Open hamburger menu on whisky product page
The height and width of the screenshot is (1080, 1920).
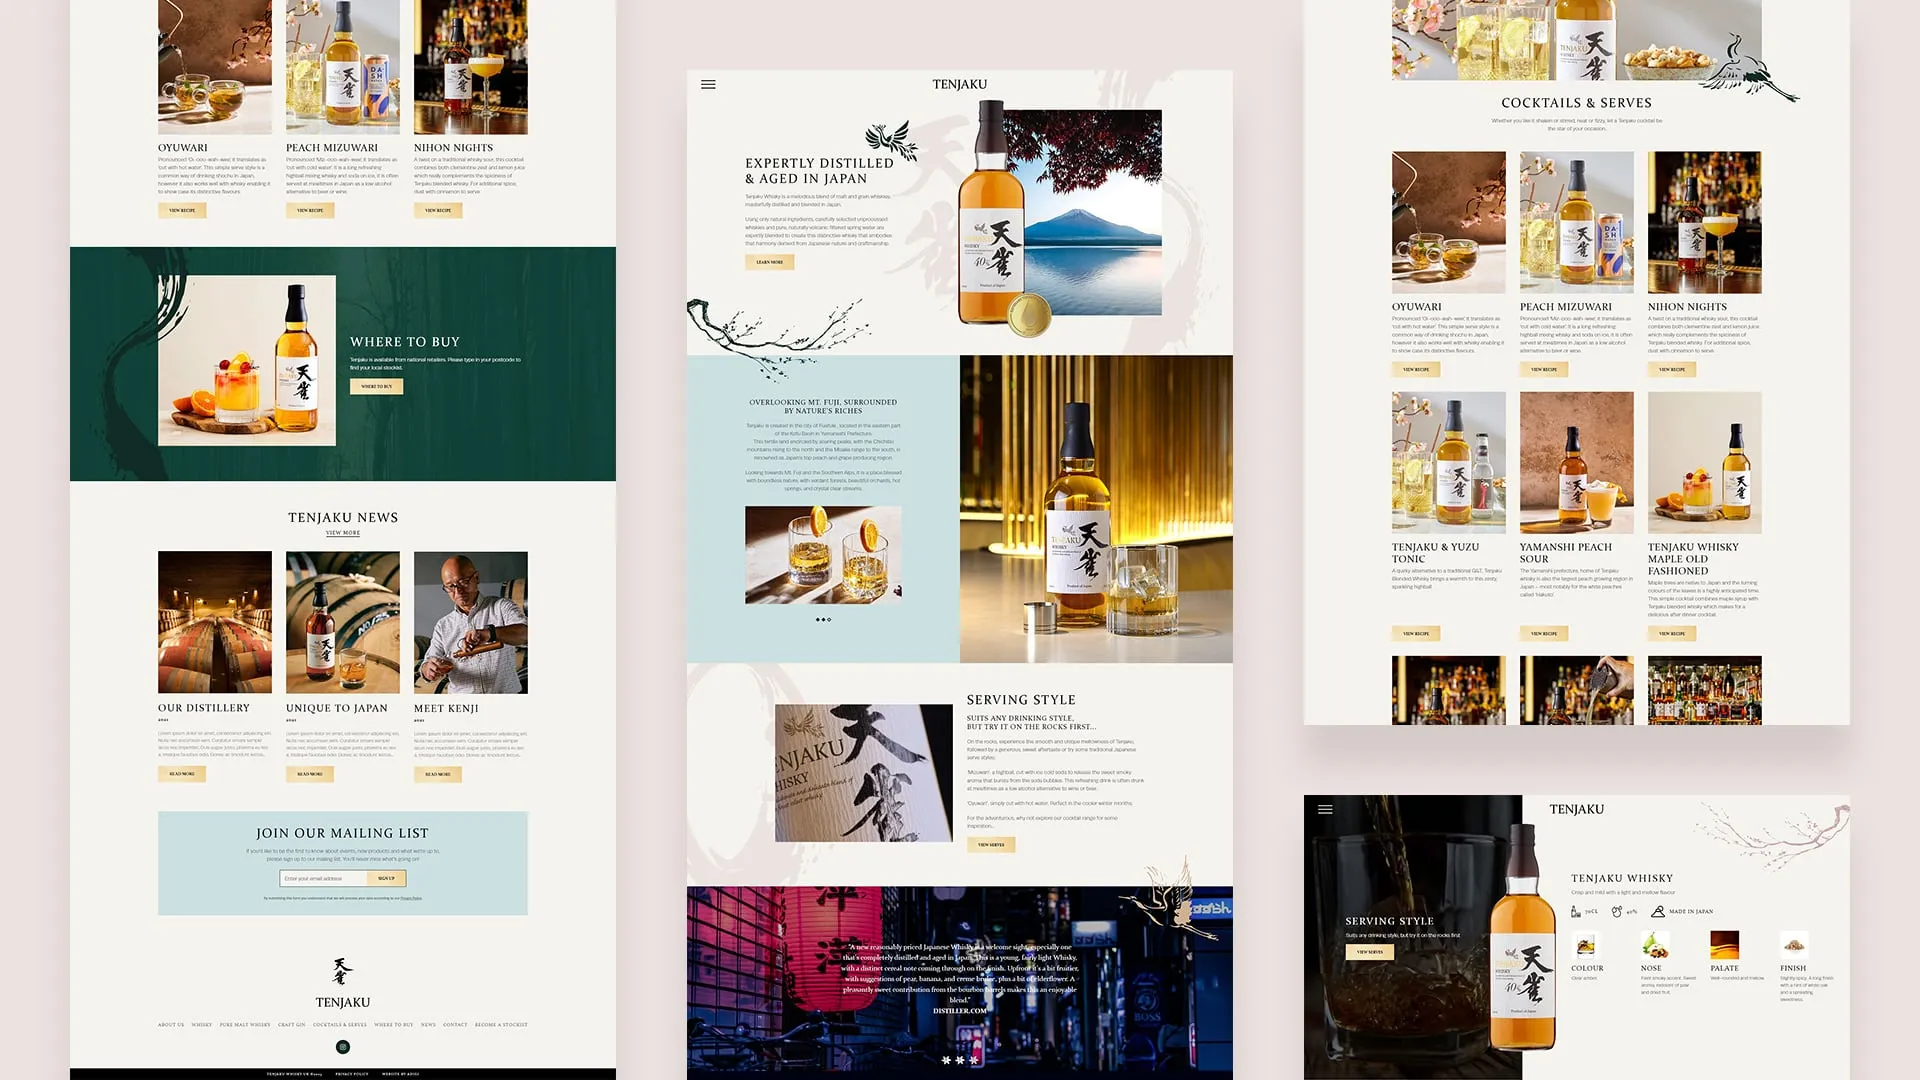coord(1325,810)
